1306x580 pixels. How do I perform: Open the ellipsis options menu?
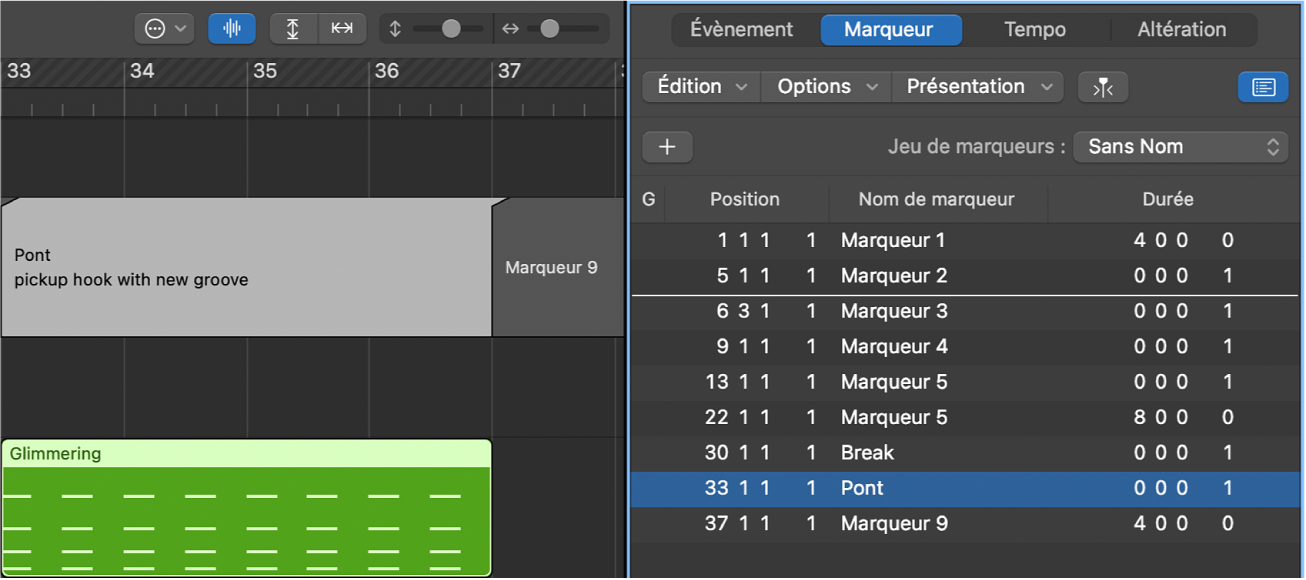pyautogui.click(x=165, y=29)
